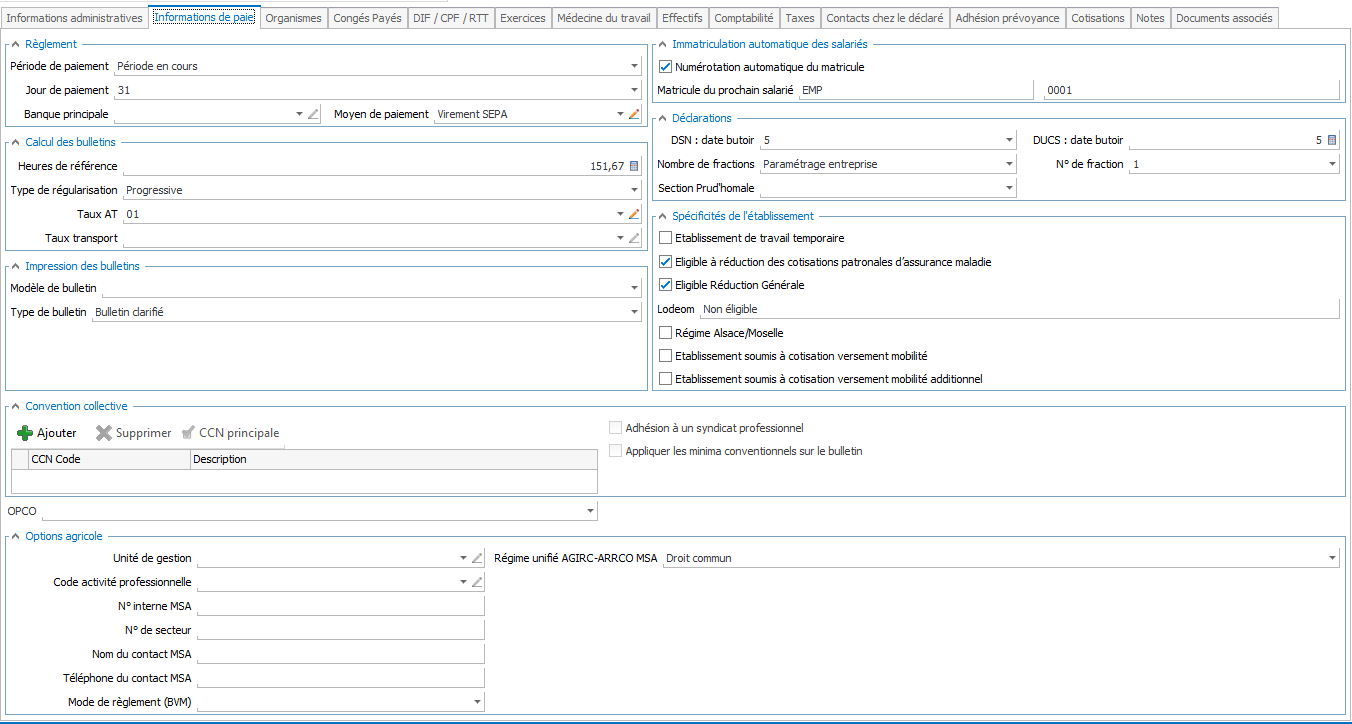Collapse the Calcul des bulletins section
The image size is (1352, 724).
[x=15, y=142]
